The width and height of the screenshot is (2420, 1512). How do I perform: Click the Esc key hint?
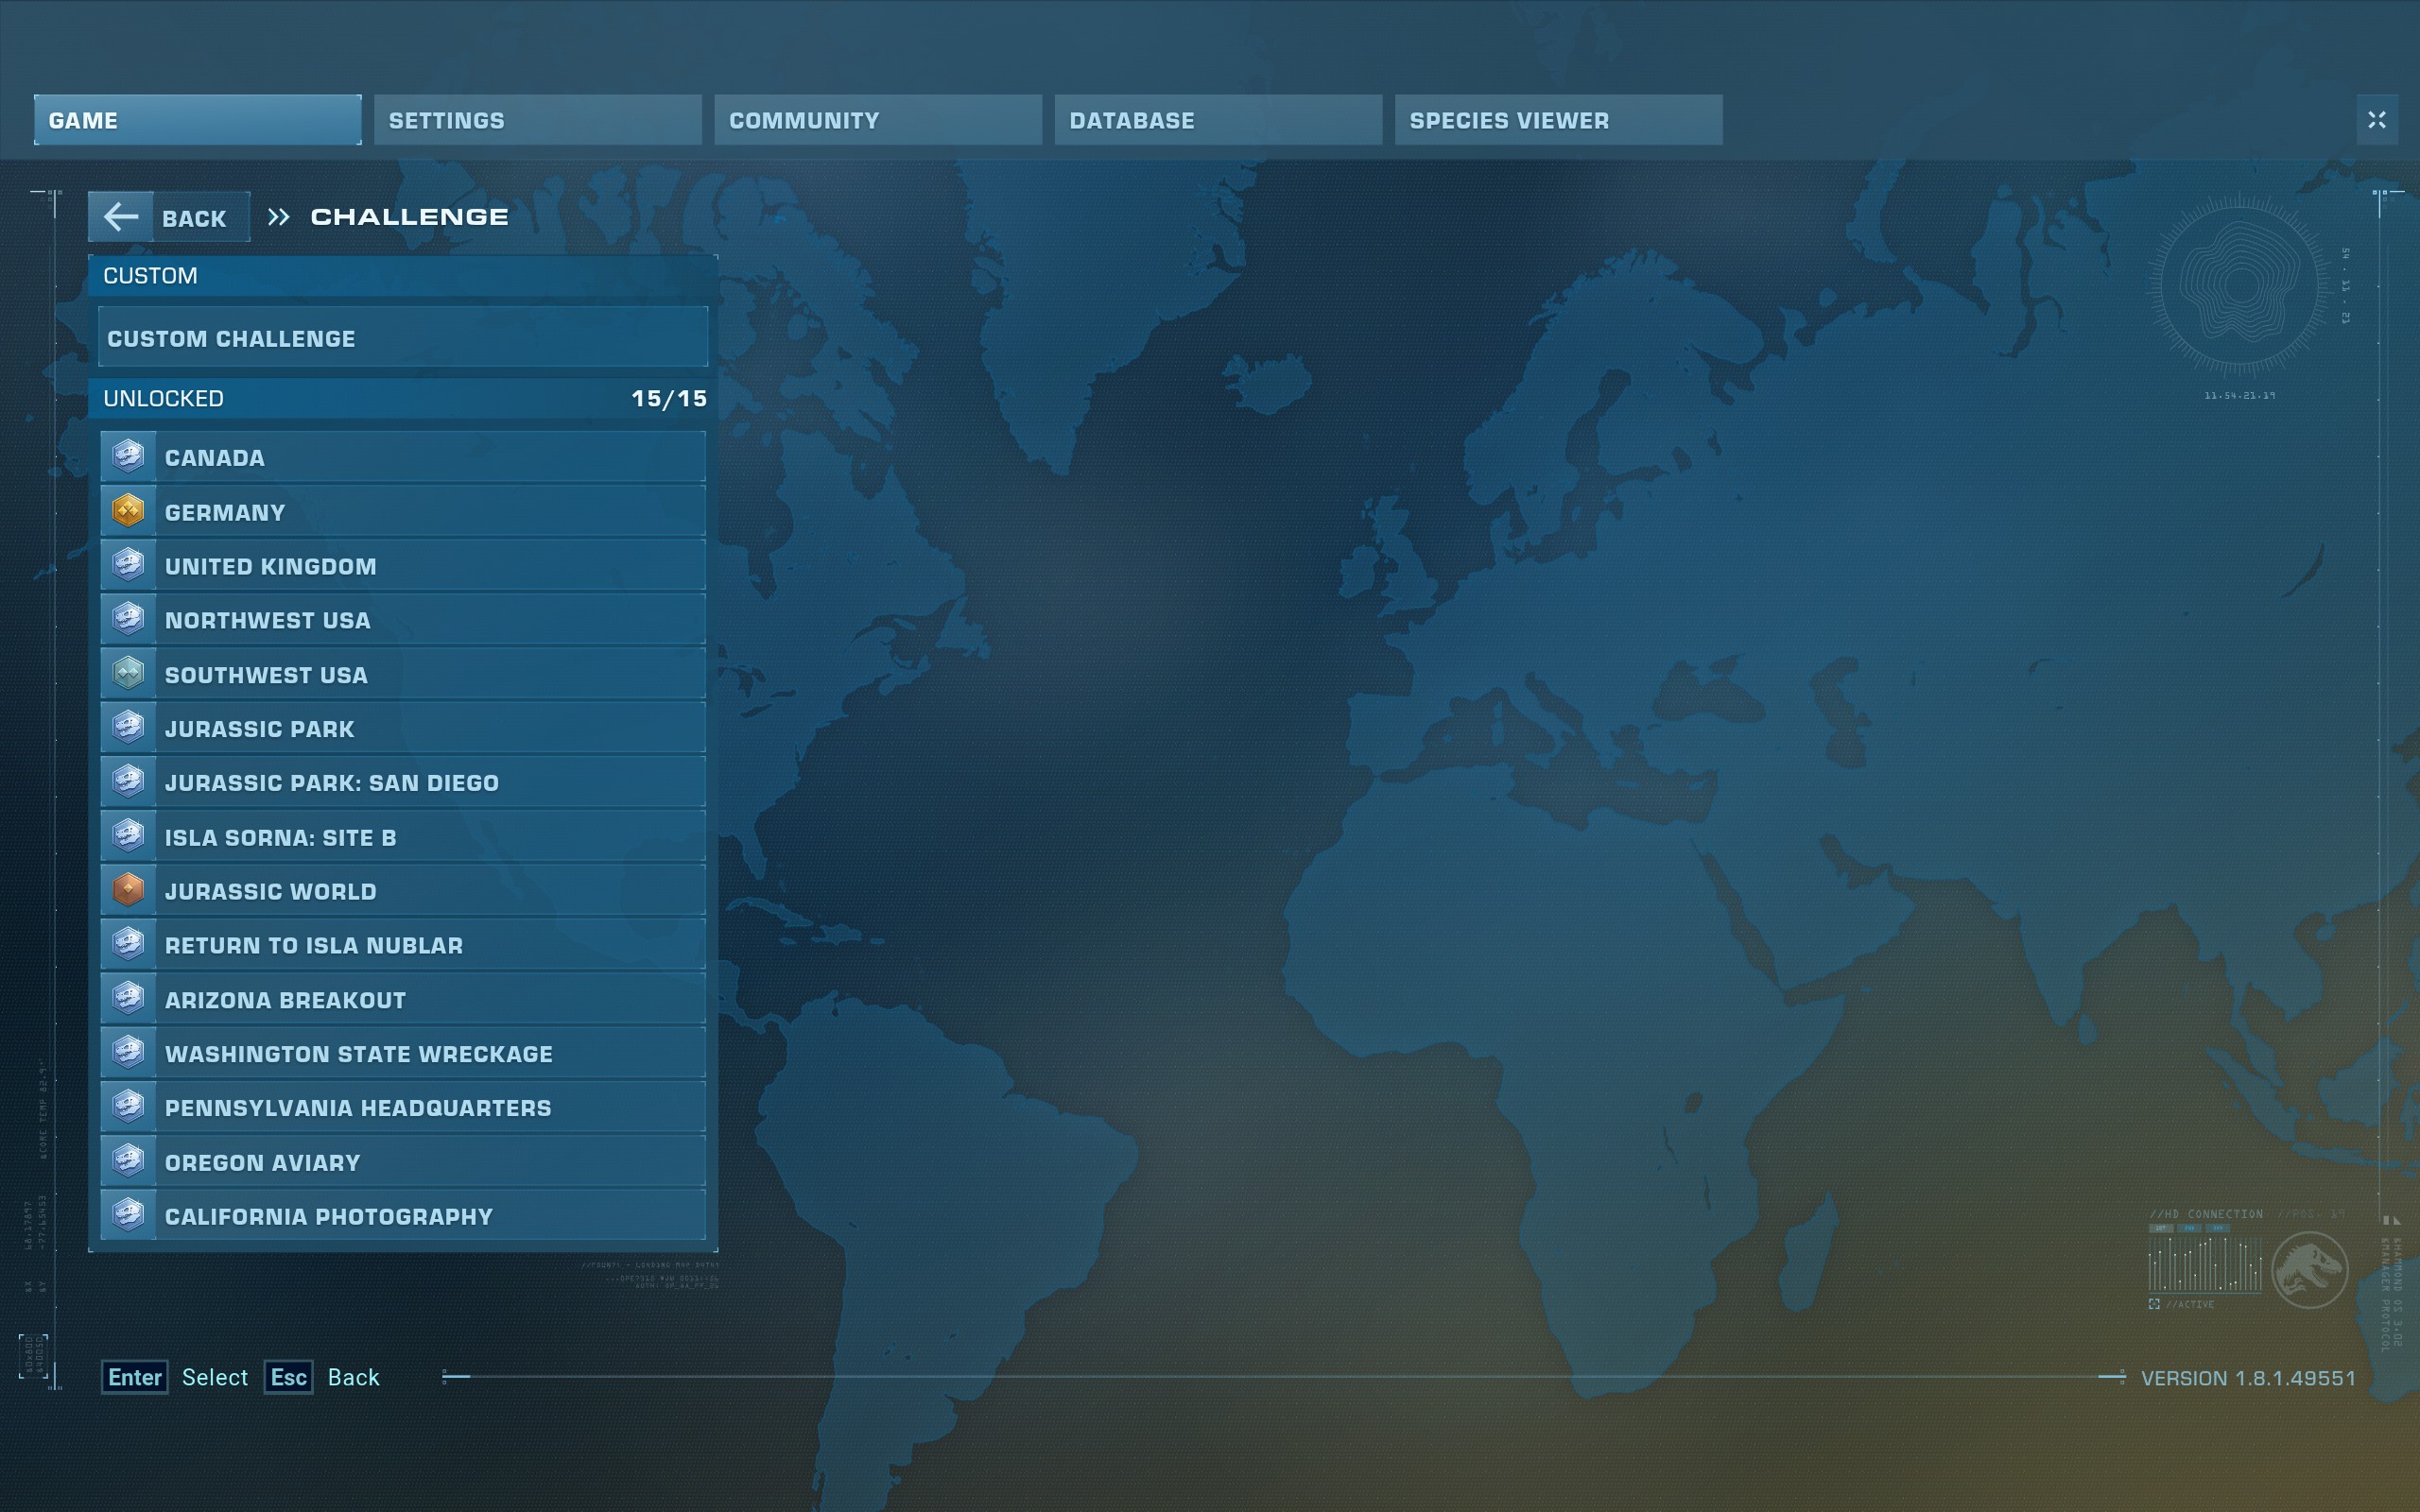(289, 1377)
